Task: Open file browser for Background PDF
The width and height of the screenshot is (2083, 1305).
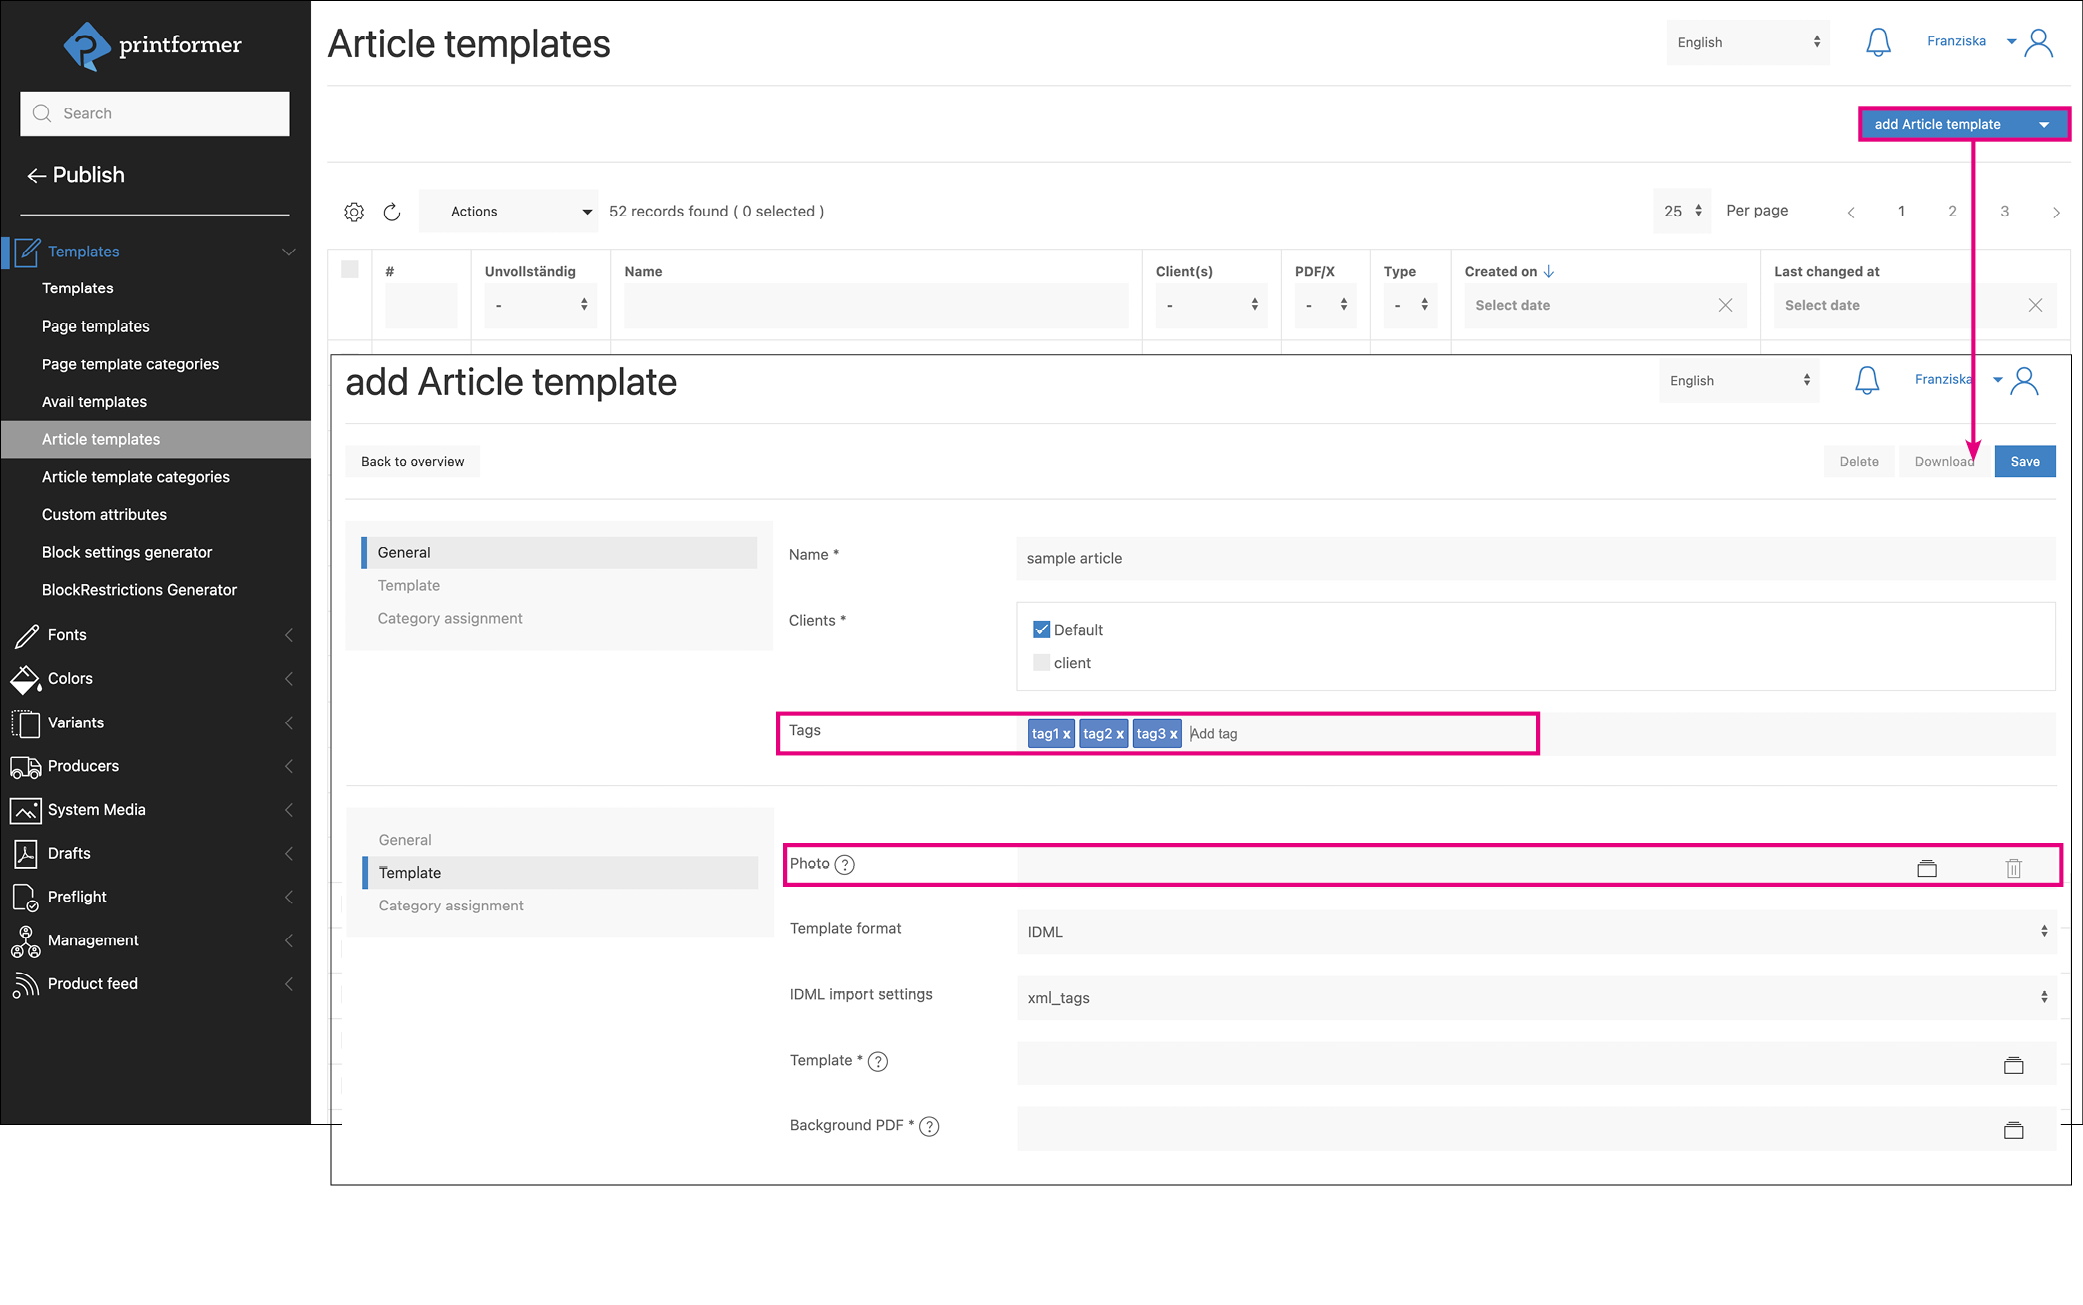Action: (x=2013, y=1130)
